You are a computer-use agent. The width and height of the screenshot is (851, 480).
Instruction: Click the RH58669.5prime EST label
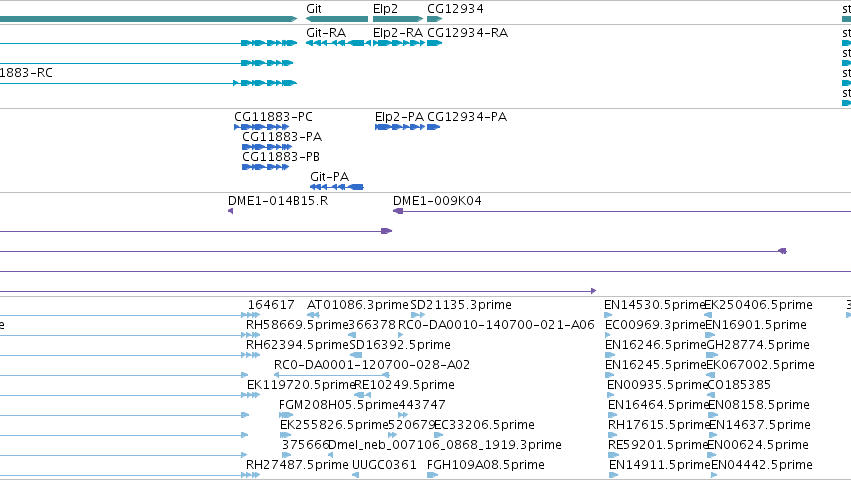click(297, 325)
